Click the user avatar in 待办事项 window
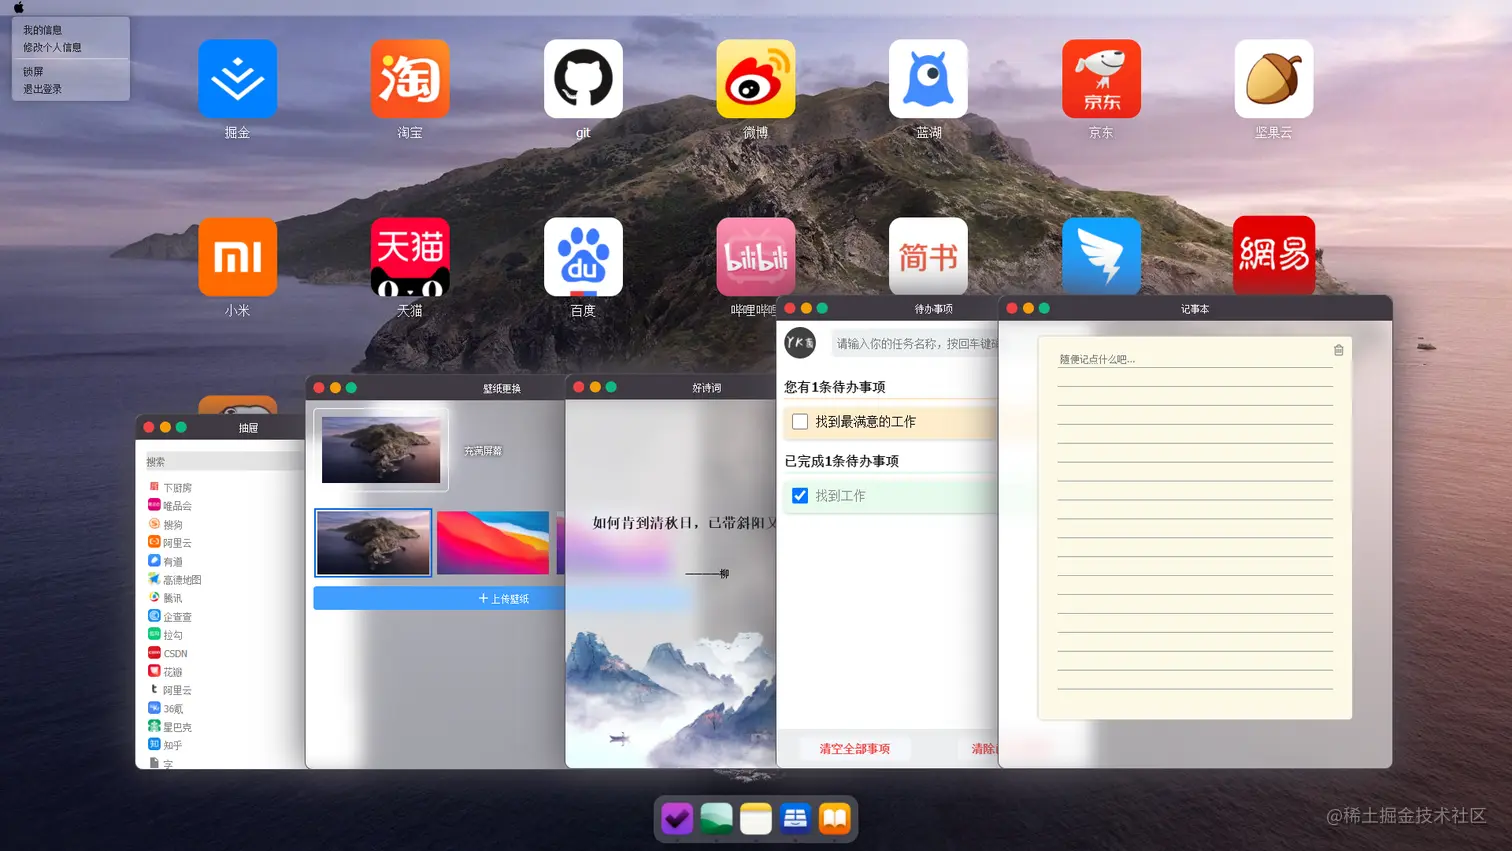This screenshot has height=851, width=1512. (x=800, y=343)
